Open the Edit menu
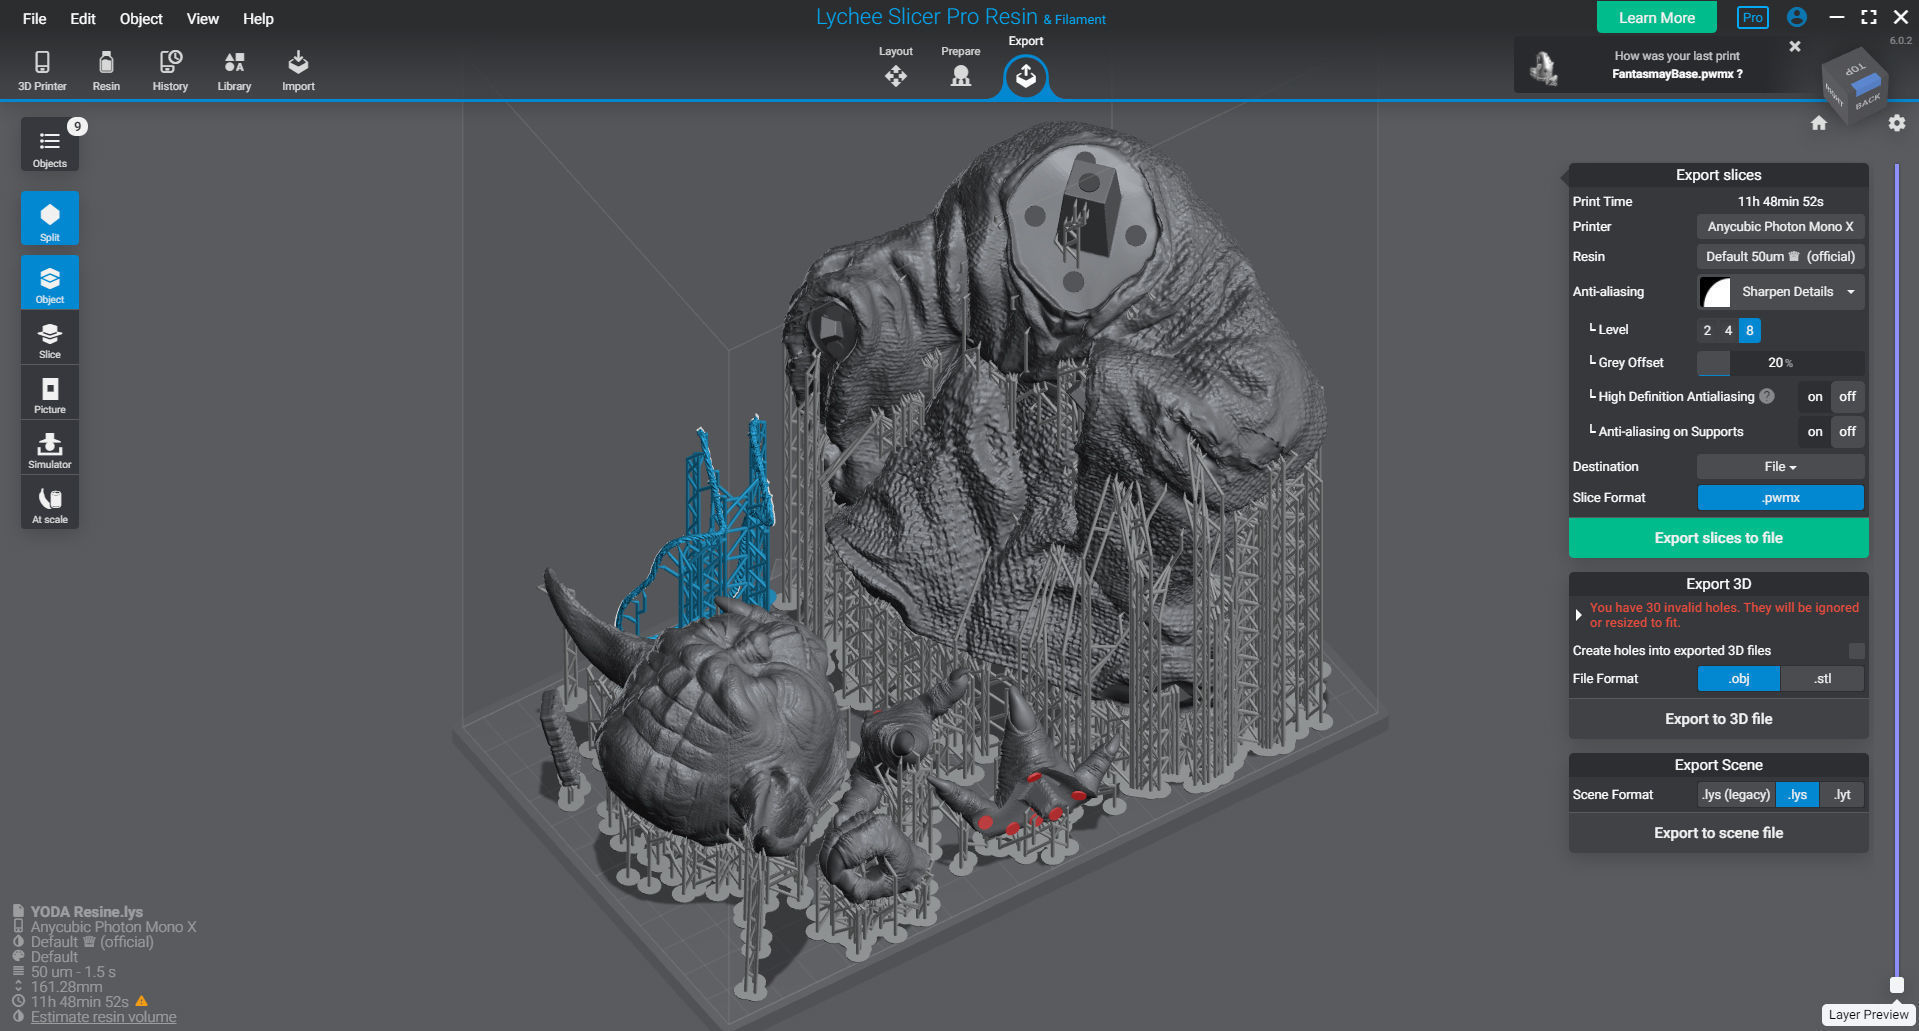Viewport: 1919px width, 1031px height. pos(83,19)
